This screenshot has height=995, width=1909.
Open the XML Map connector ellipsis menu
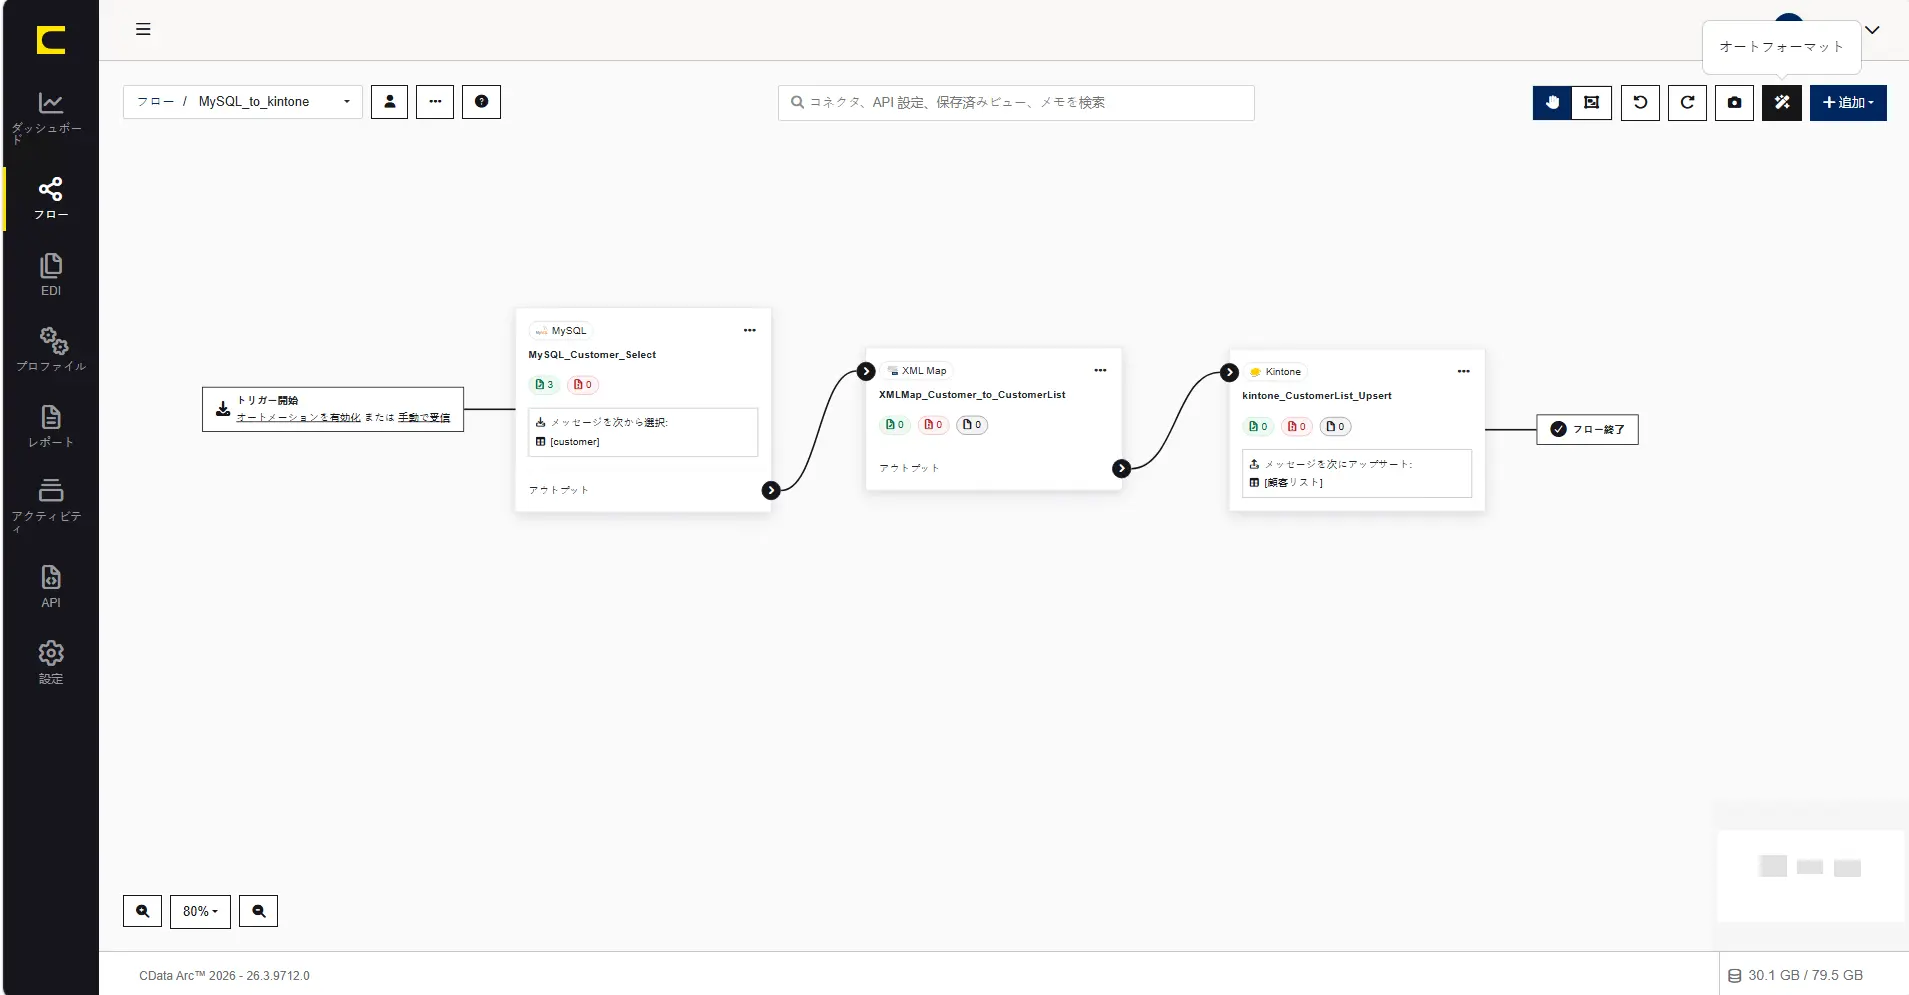pyautogui.click(x=1100, y=371)
